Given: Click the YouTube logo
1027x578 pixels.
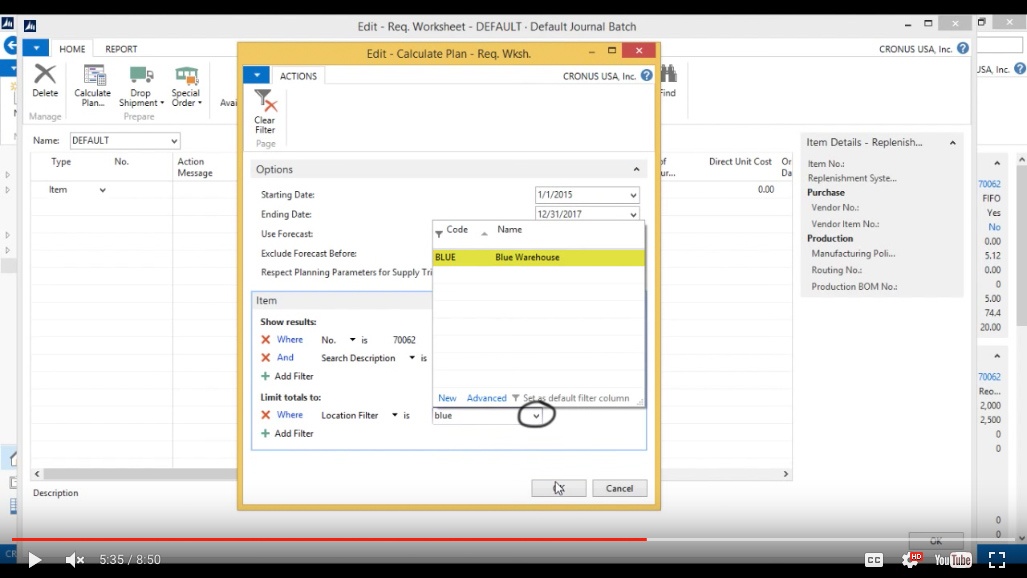Looking at the screenshot, I should 952,560.
